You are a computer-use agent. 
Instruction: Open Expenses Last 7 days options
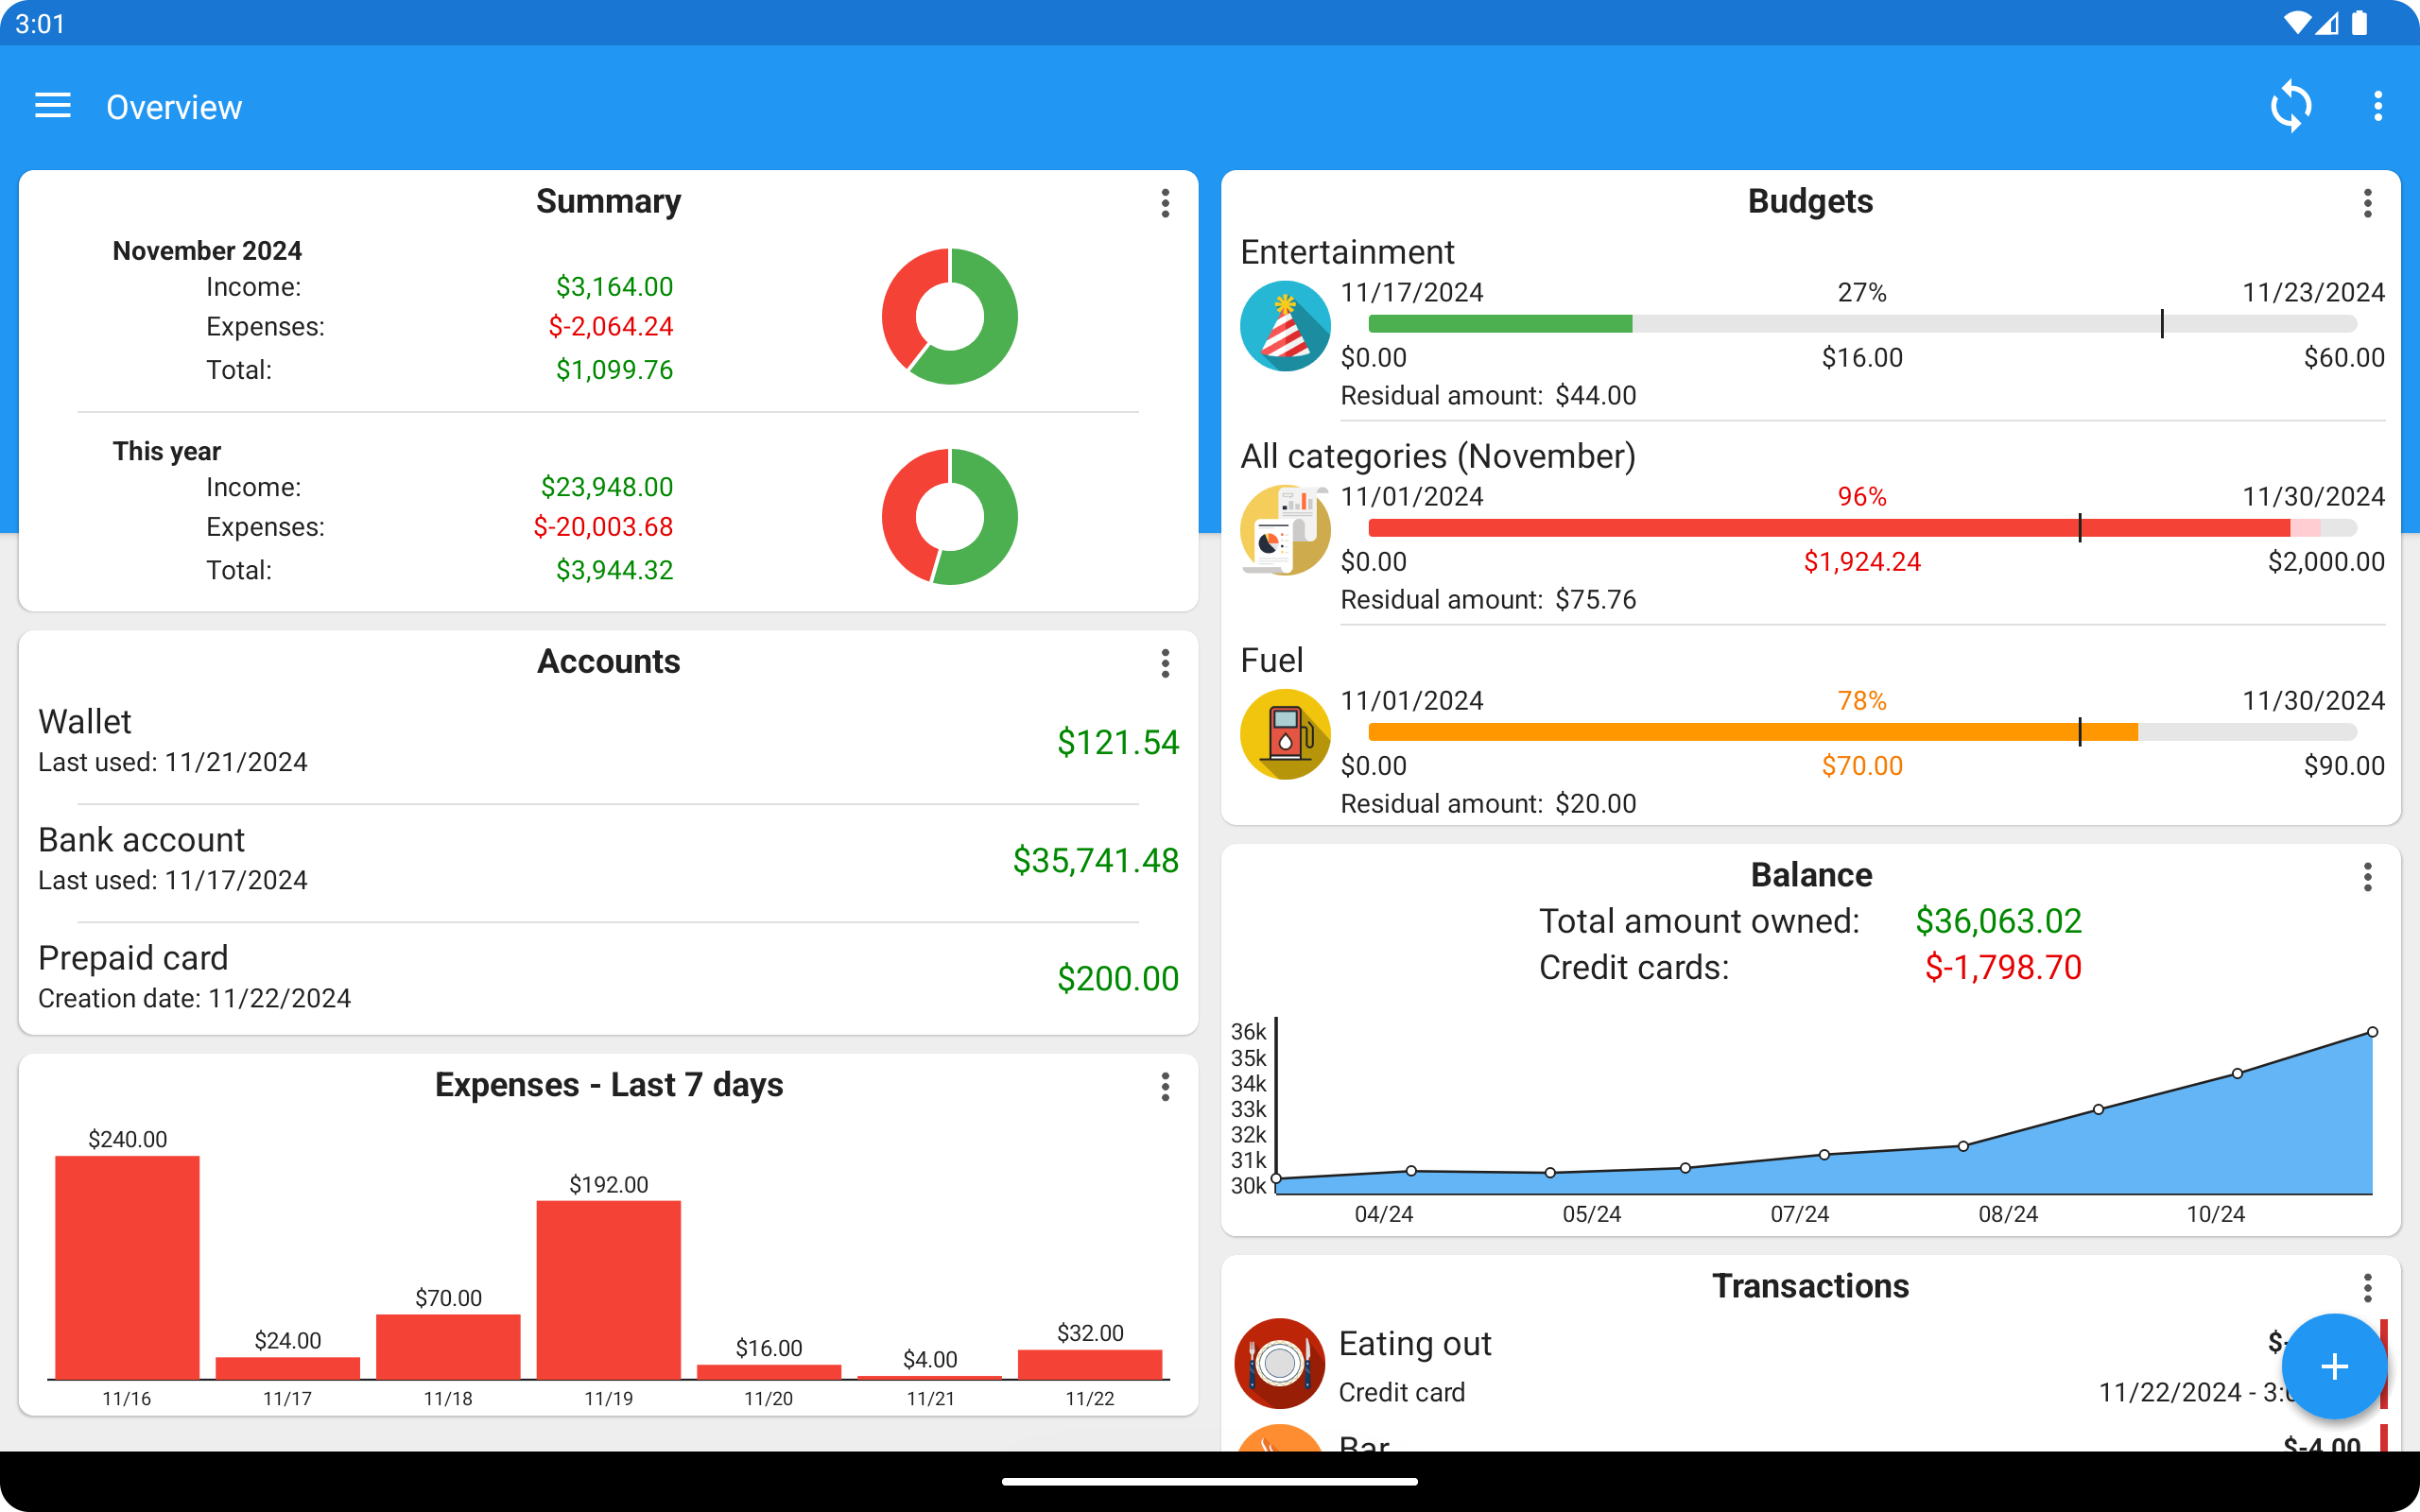tap(1165, 1087)
